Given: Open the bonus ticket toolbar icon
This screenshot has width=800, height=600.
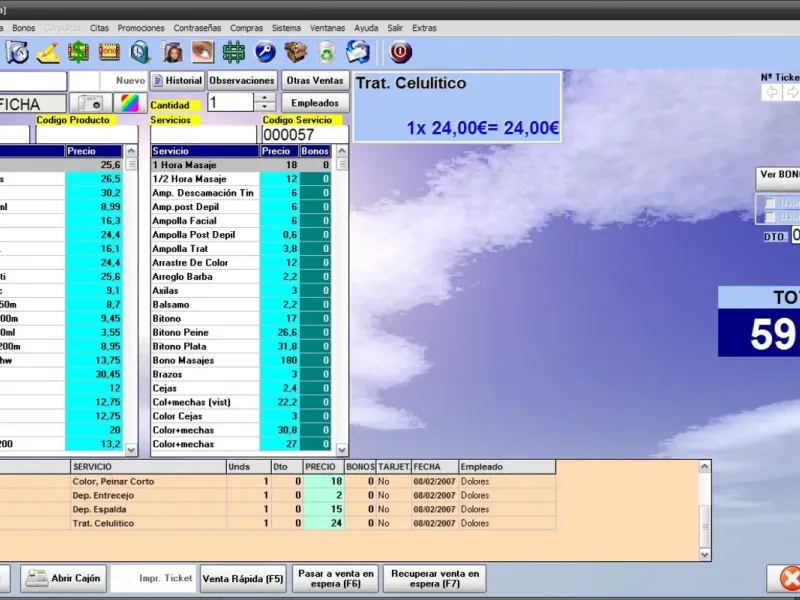Looking at the screenshot, I should pyautogui.click(x=109, y=52).
